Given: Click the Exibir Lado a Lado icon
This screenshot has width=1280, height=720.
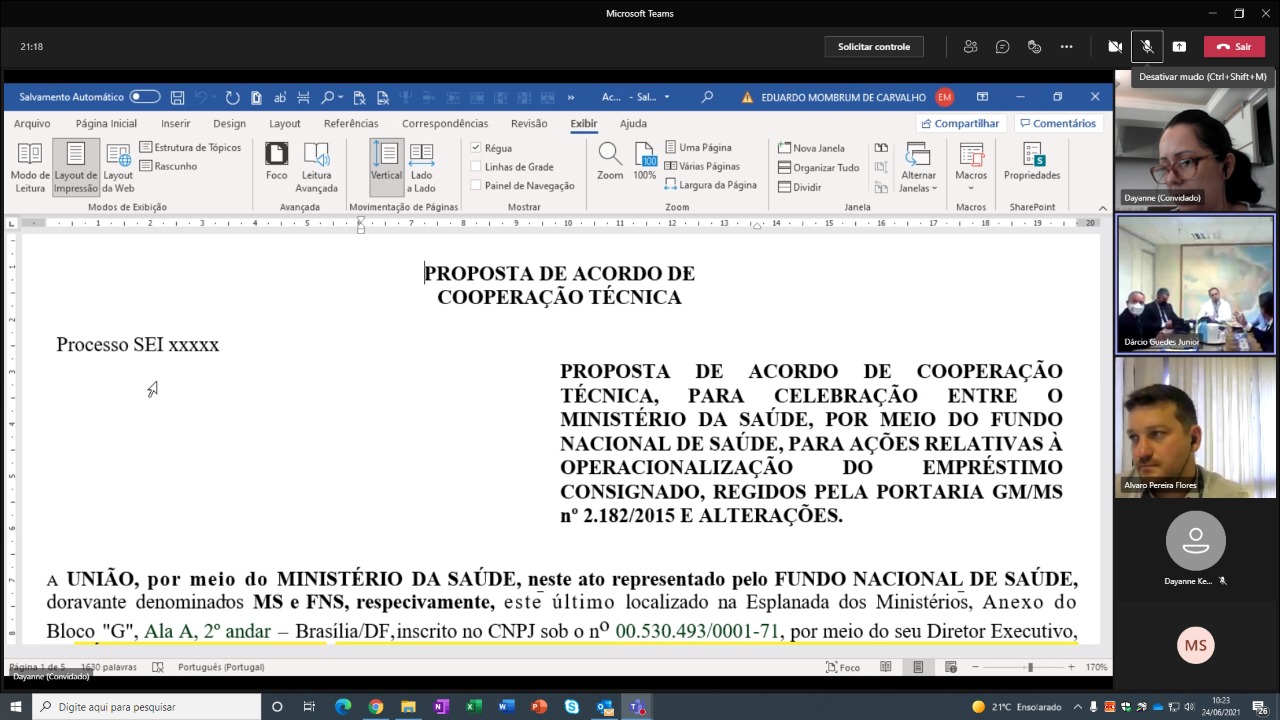Looking at the screenshot, I should tap(881, 148).
